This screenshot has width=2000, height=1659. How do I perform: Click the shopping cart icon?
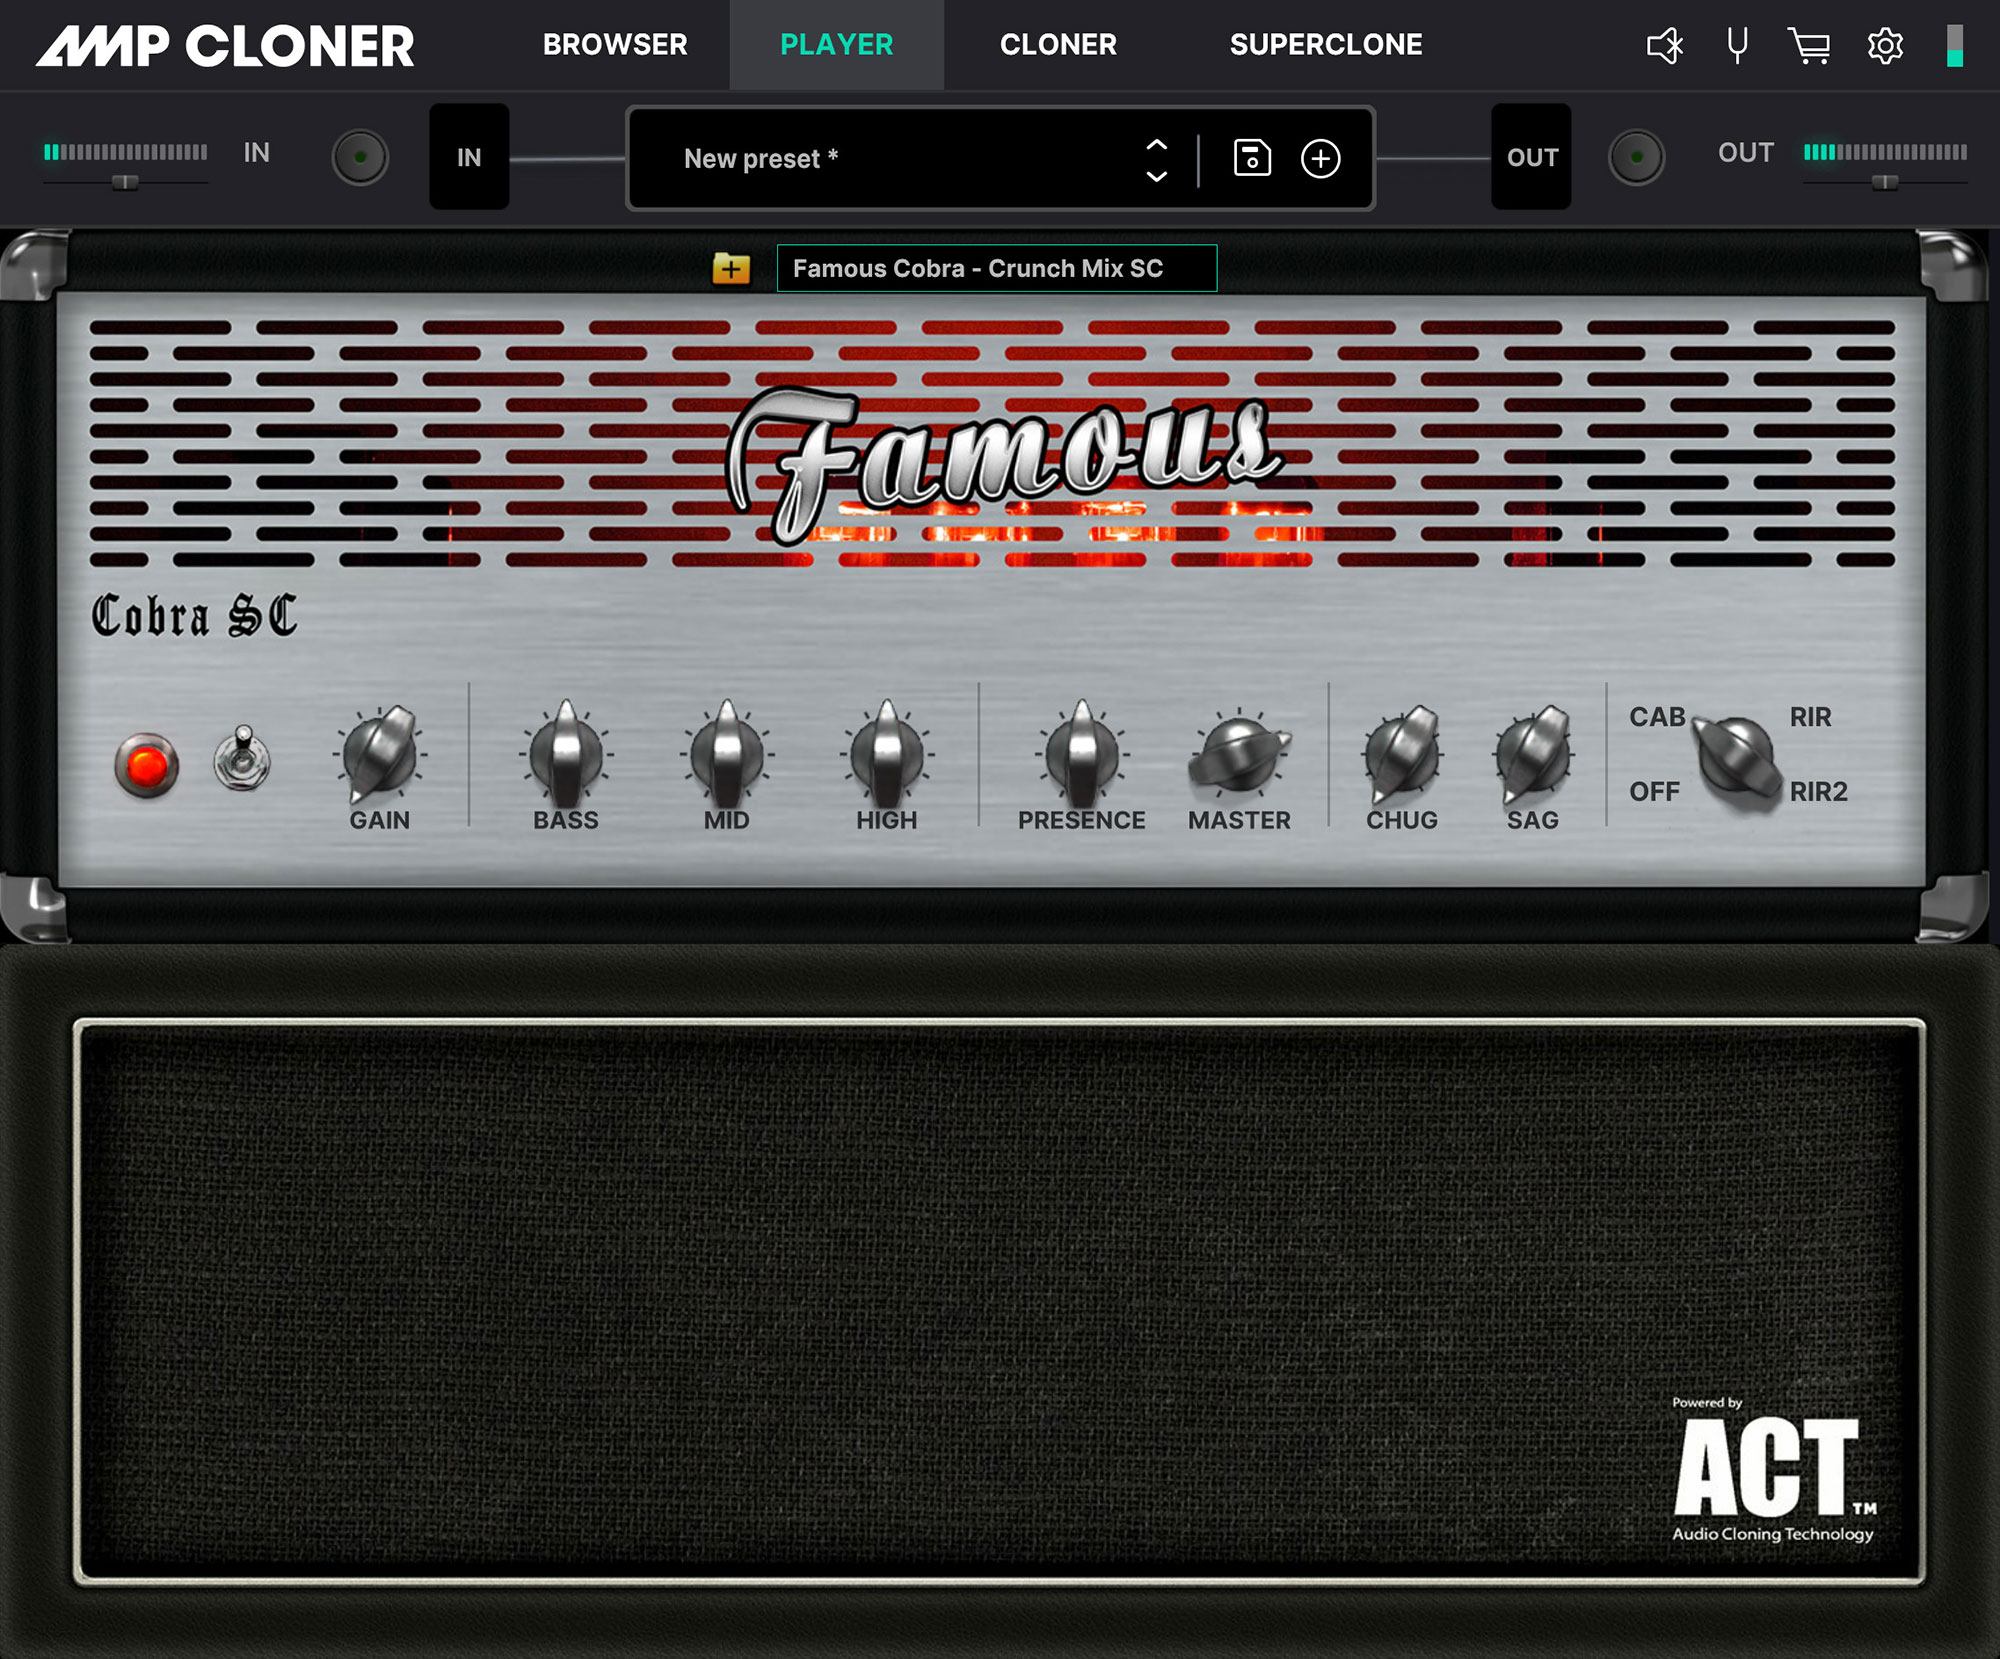tap(1807, 45)
